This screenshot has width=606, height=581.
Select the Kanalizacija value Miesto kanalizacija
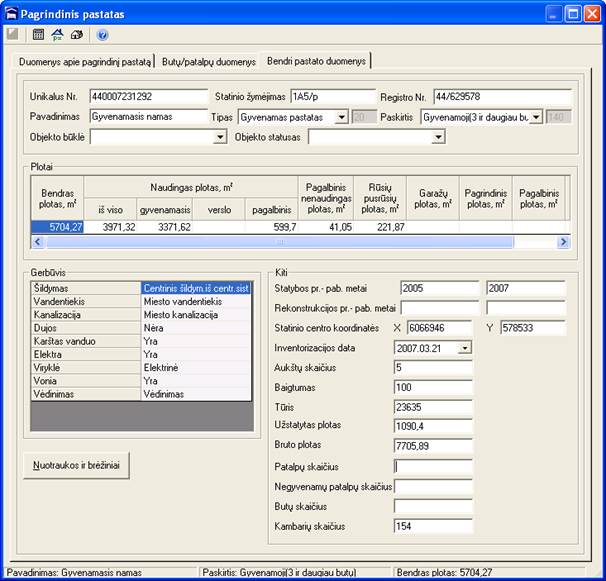tap(196, 315)
